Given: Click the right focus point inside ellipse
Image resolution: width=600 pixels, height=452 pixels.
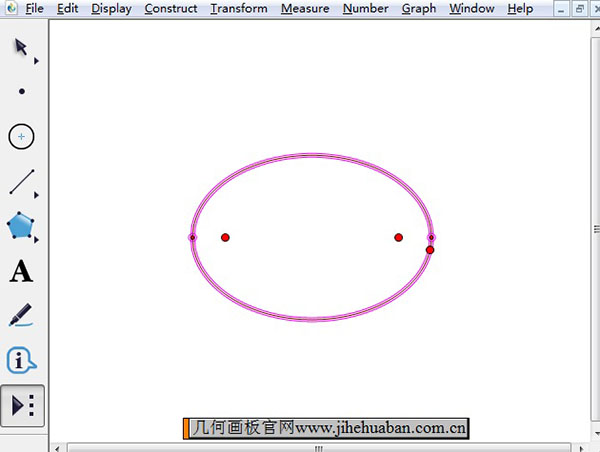Looking at the screenshot, I should pos(398,238).
